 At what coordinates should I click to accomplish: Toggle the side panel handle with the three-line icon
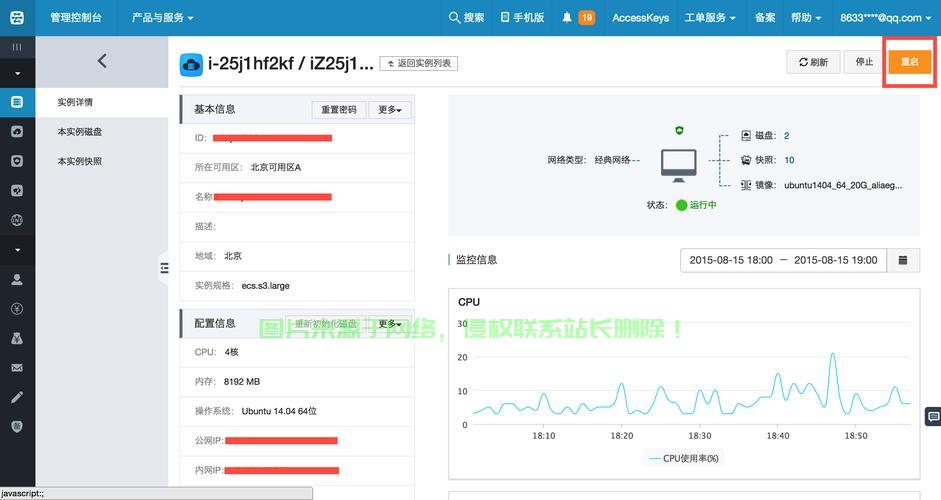[164, 268]
